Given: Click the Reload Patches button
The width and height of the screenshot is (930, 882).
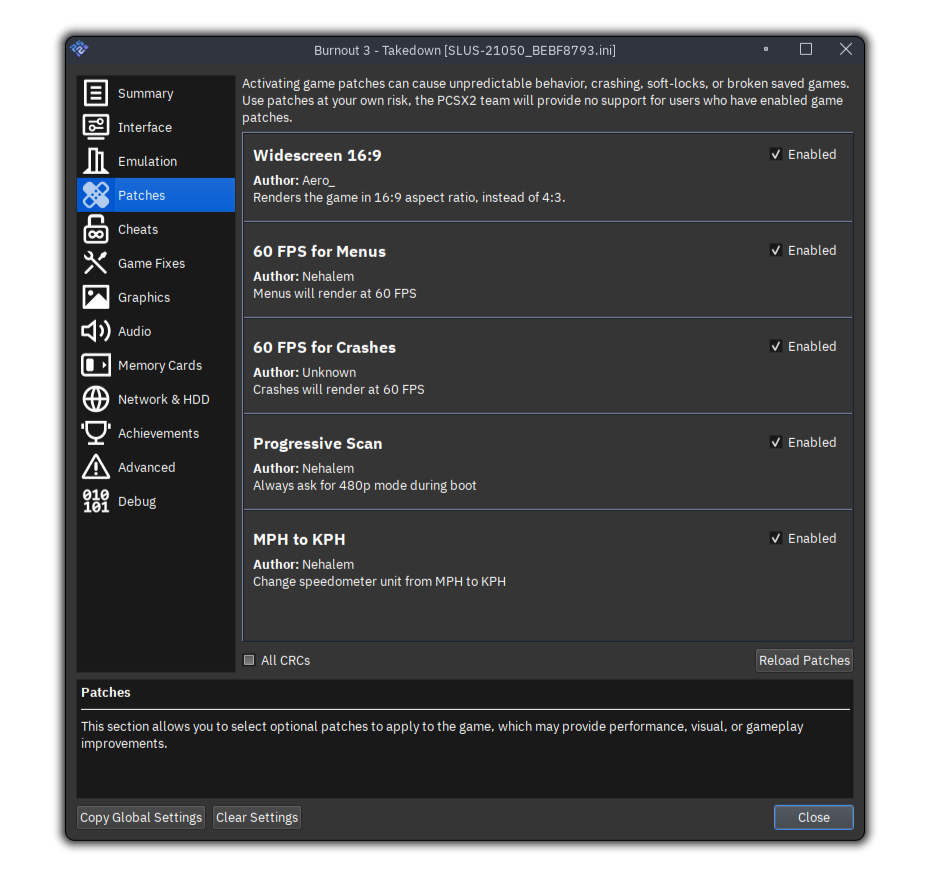Looking at the screenshot, I should [804, 660].
